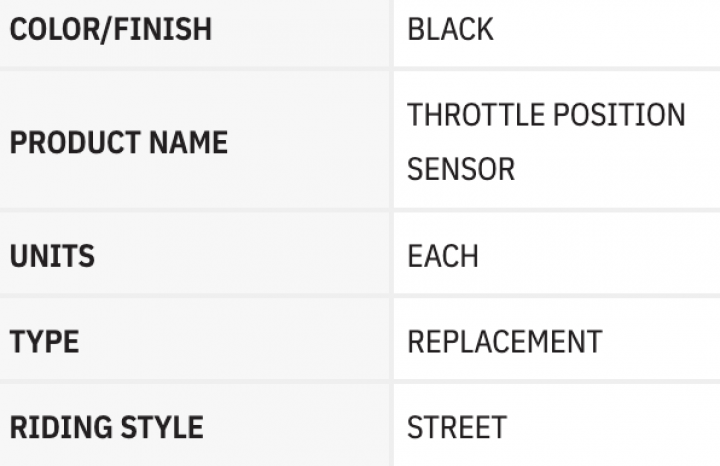This screenshot has height=466, width=720.
Task: Select the word STYLE in bottom label
Action: point(162,427)
